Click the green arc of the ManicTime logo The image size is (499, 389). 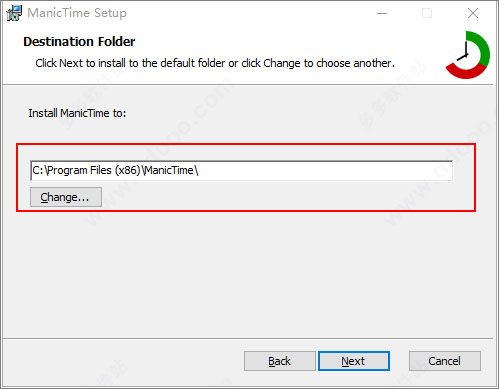tap(483, 48)
